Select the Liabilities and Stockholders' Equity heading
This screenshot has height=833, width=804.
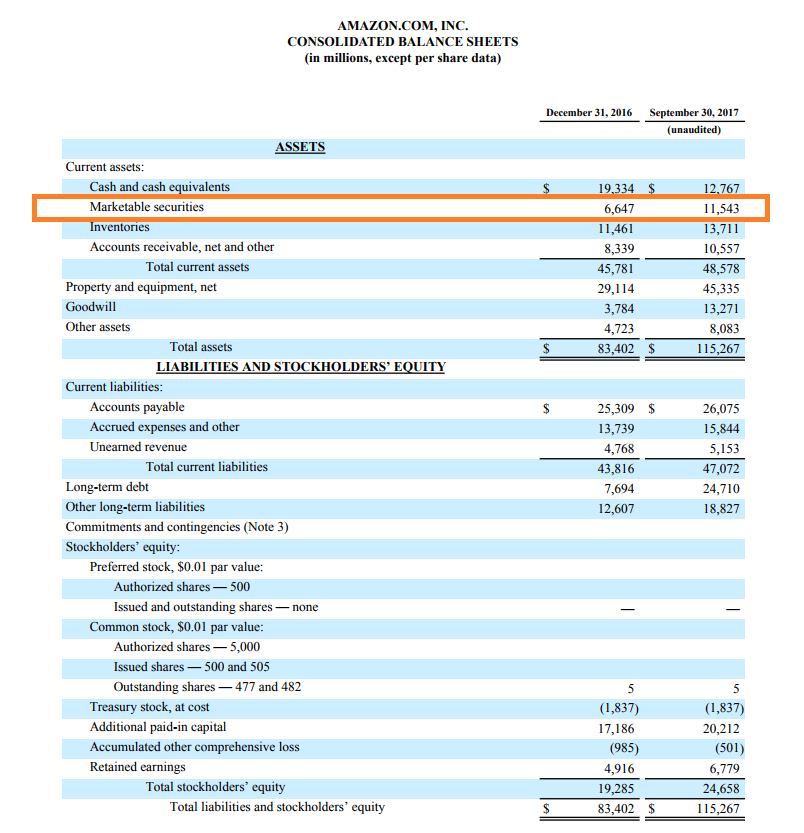tap(300, 367)
